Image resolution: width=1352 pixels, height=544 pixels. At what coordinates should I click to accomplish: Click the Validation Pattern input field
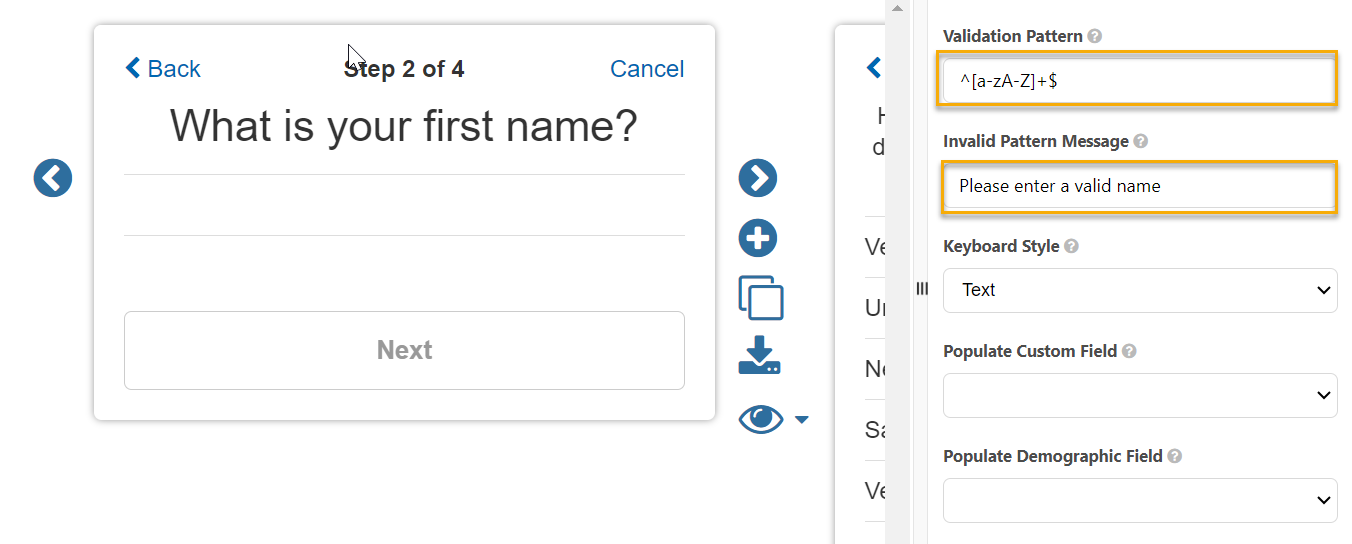(x=1138, y=81)
